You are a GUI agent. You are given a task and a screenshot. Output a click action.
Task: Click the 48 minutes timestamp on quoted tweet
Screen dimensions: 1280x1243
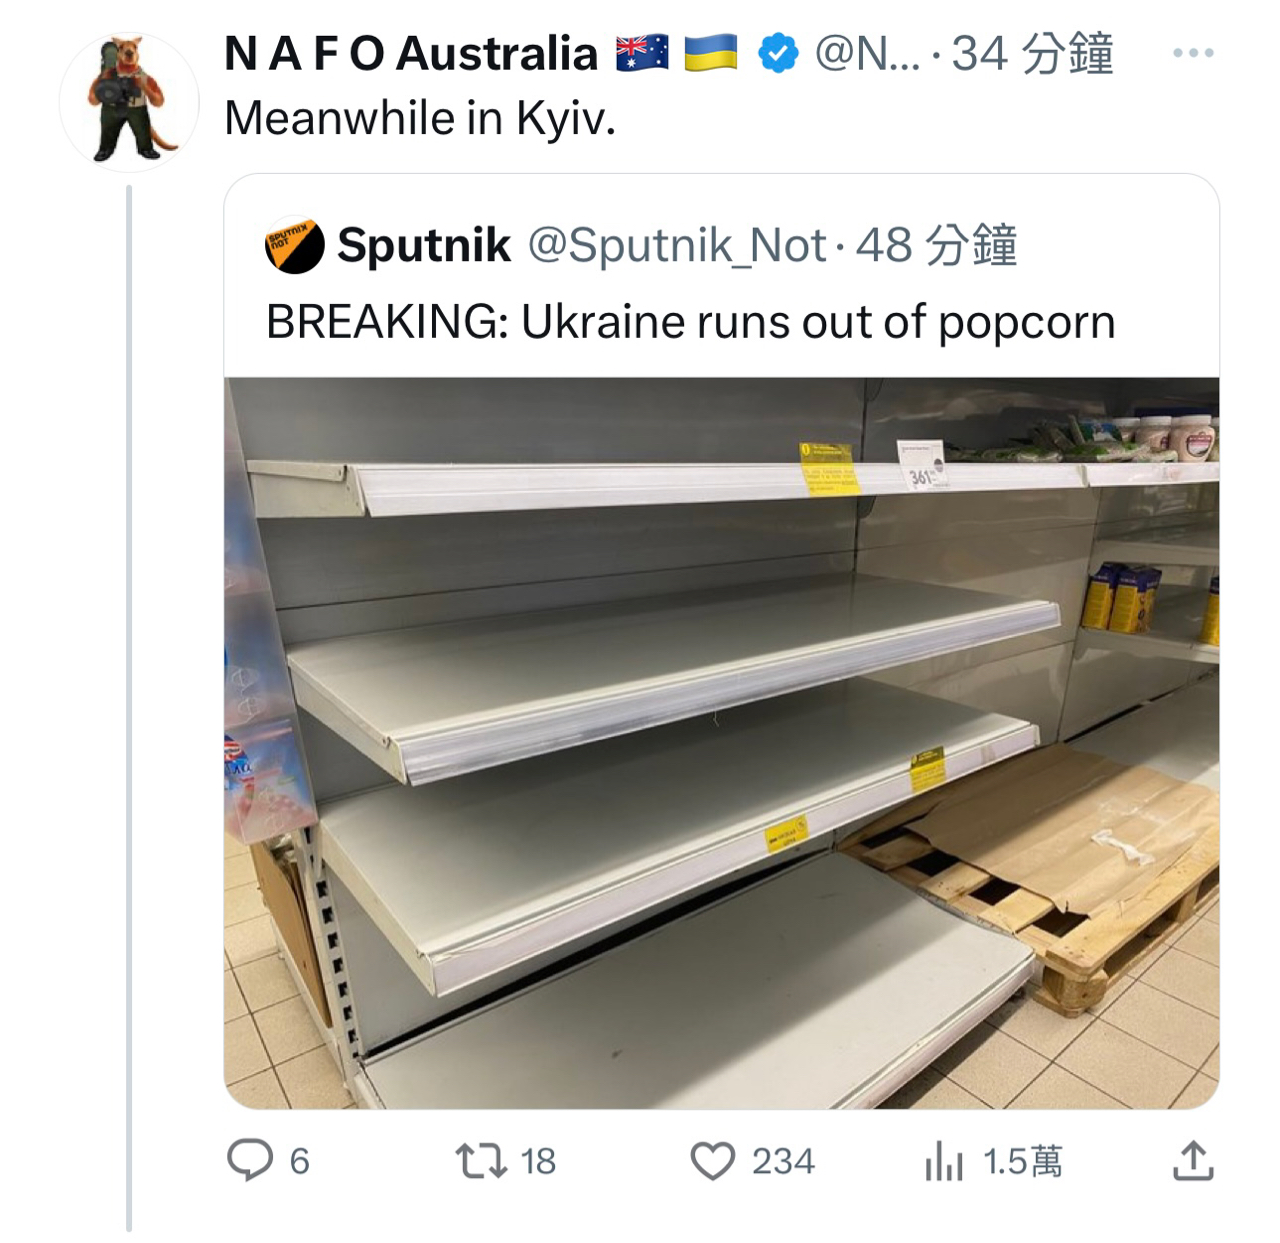(937, 245)
